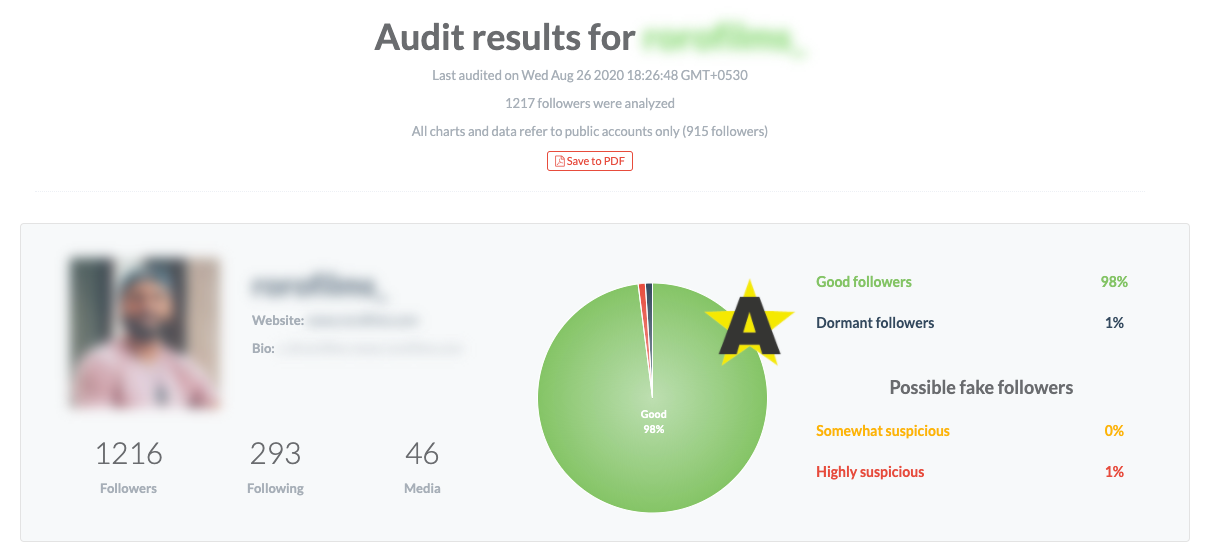The height and width of the screenshot is (555, 1210).
Task: Click the PDF file icon
Action: click(x=559, y=161)
